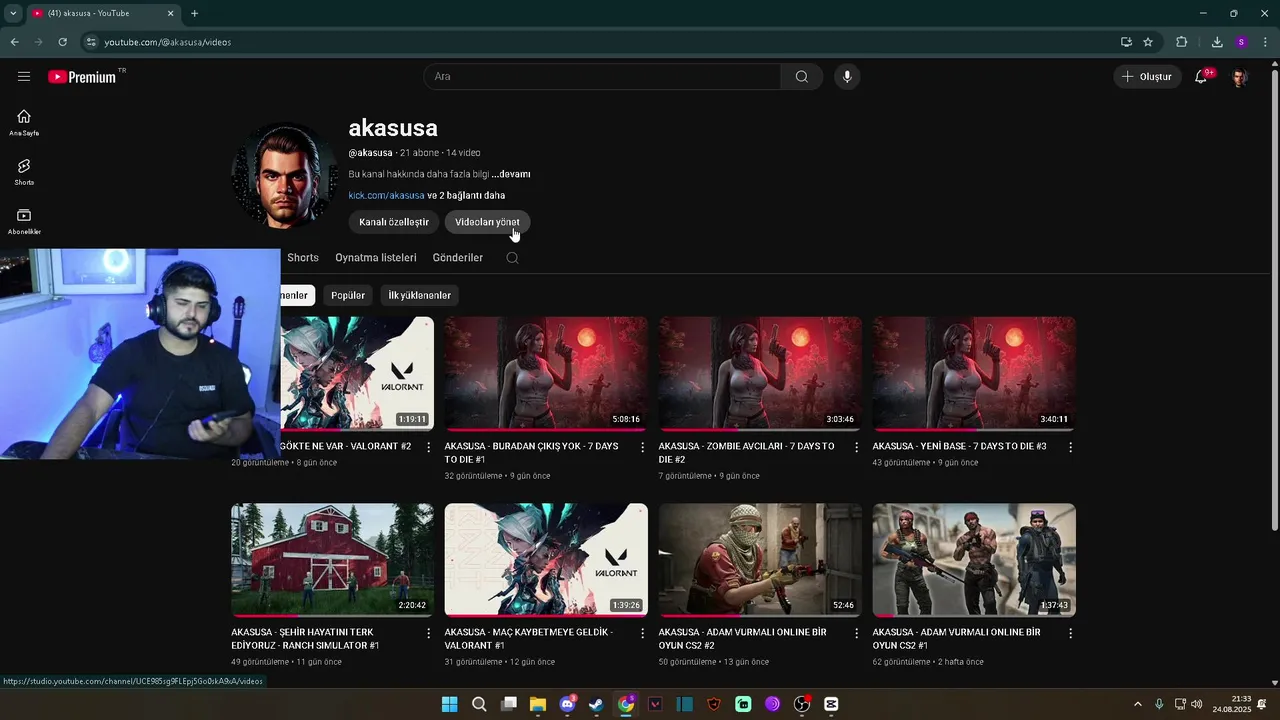The width and height of the screenshot is (1280, 720).
Task: Open kick.com/akasusa link
Action: 386,196
